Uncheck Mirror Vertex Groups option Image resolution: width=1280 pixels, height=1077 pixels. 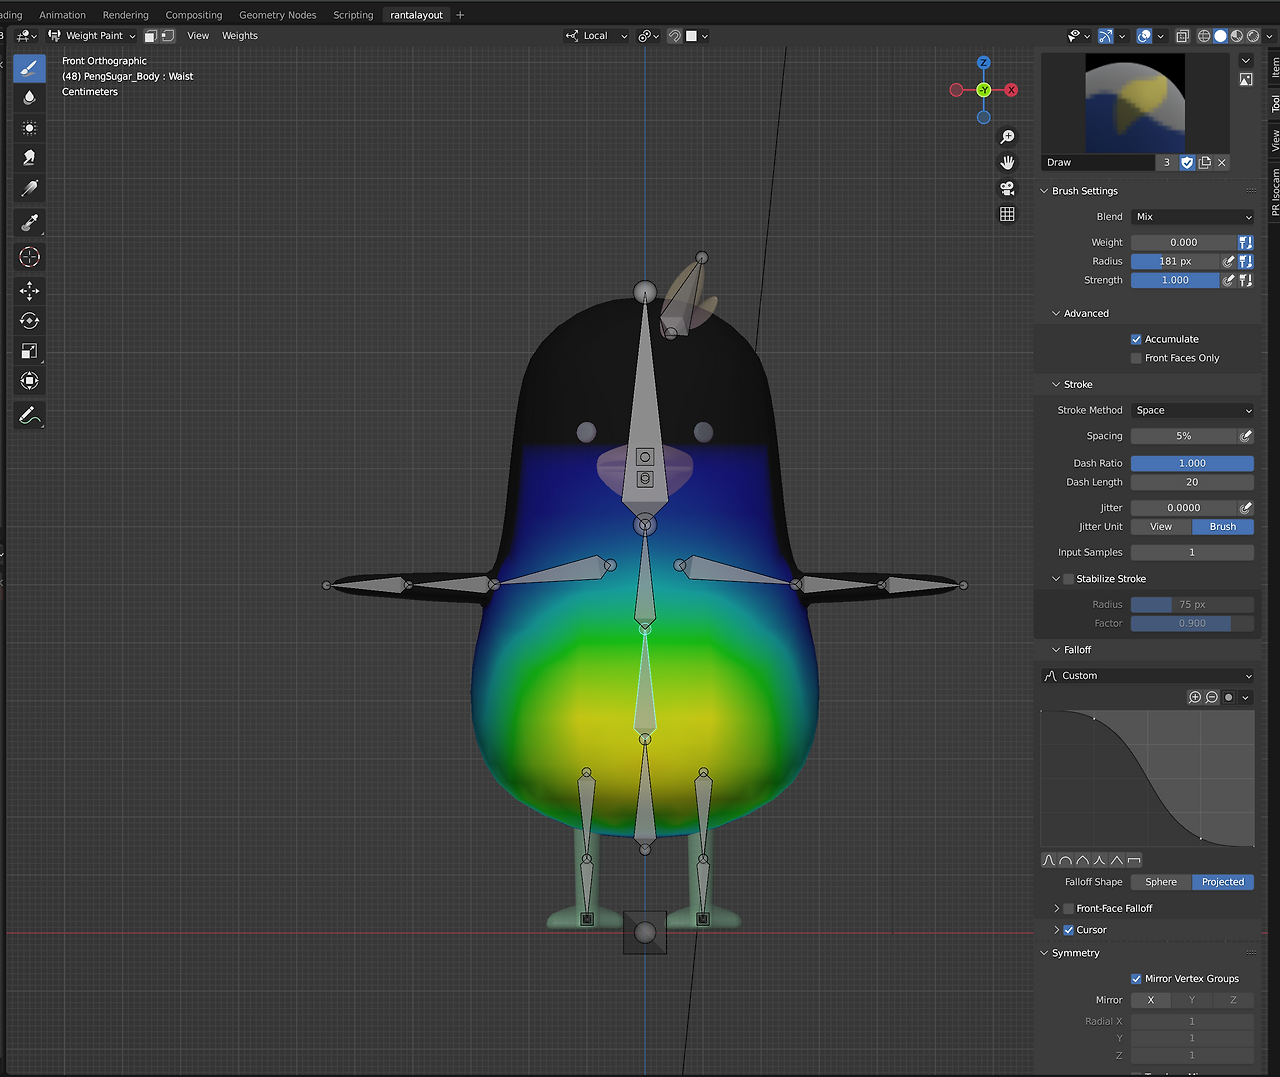pos(1136,979)
